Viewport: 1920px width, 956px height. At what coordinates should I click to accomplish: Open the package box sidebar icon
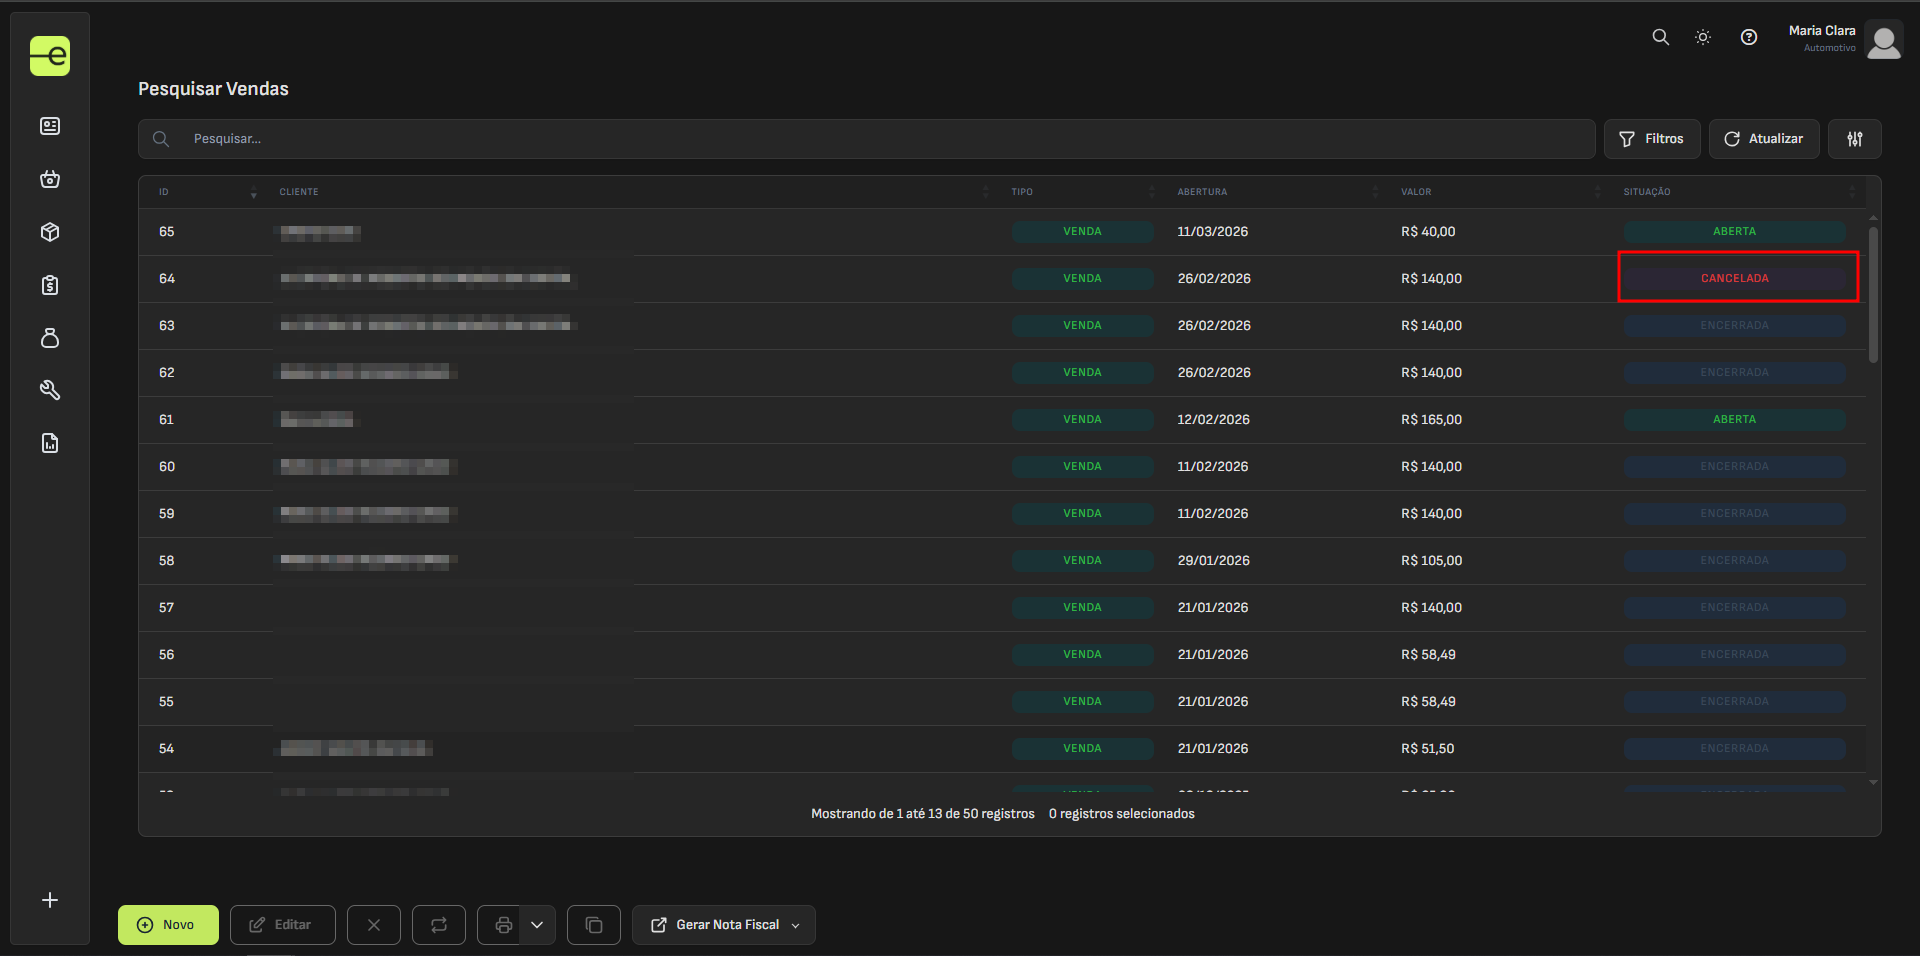pyautogui.click(x=50, y=232)
